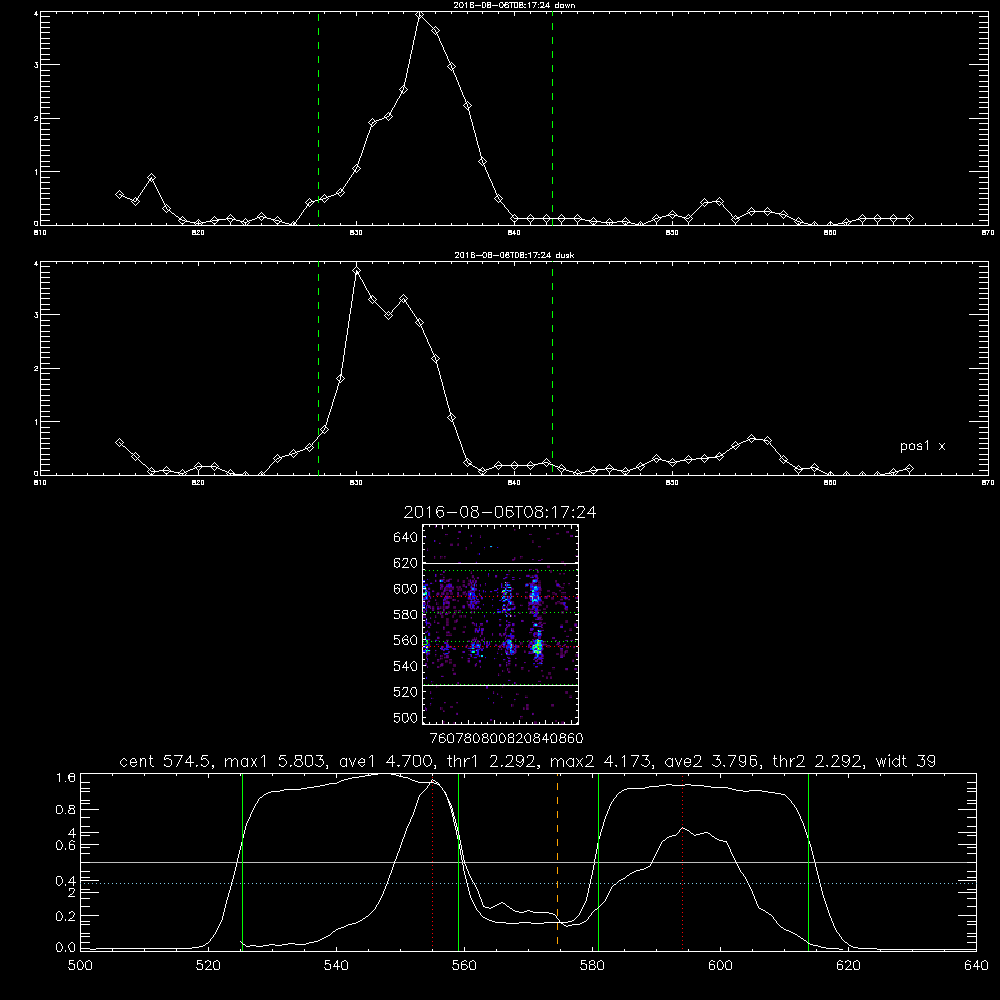1000x1000 pixels.
Task: Click the heatmap x-axis number string 760780800820840860
Action: tap(506, 739)
